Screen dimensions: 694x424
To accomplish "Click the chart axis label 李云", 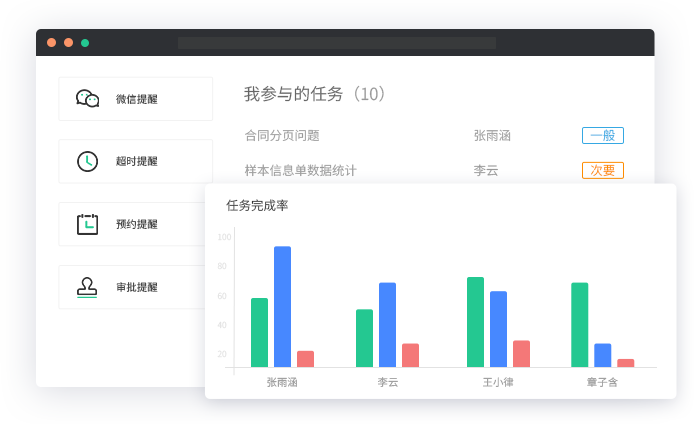I will [x=388, y=382].
